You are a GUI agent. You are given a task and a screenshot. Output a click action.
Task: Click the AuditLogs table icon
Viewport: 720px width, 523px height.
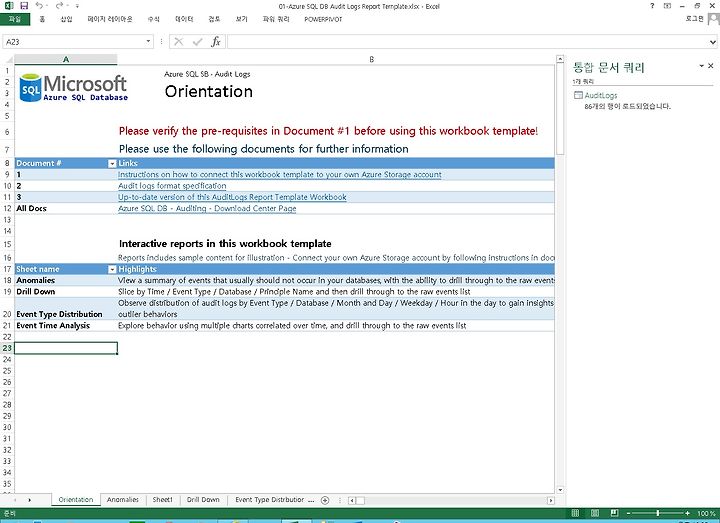578,95
